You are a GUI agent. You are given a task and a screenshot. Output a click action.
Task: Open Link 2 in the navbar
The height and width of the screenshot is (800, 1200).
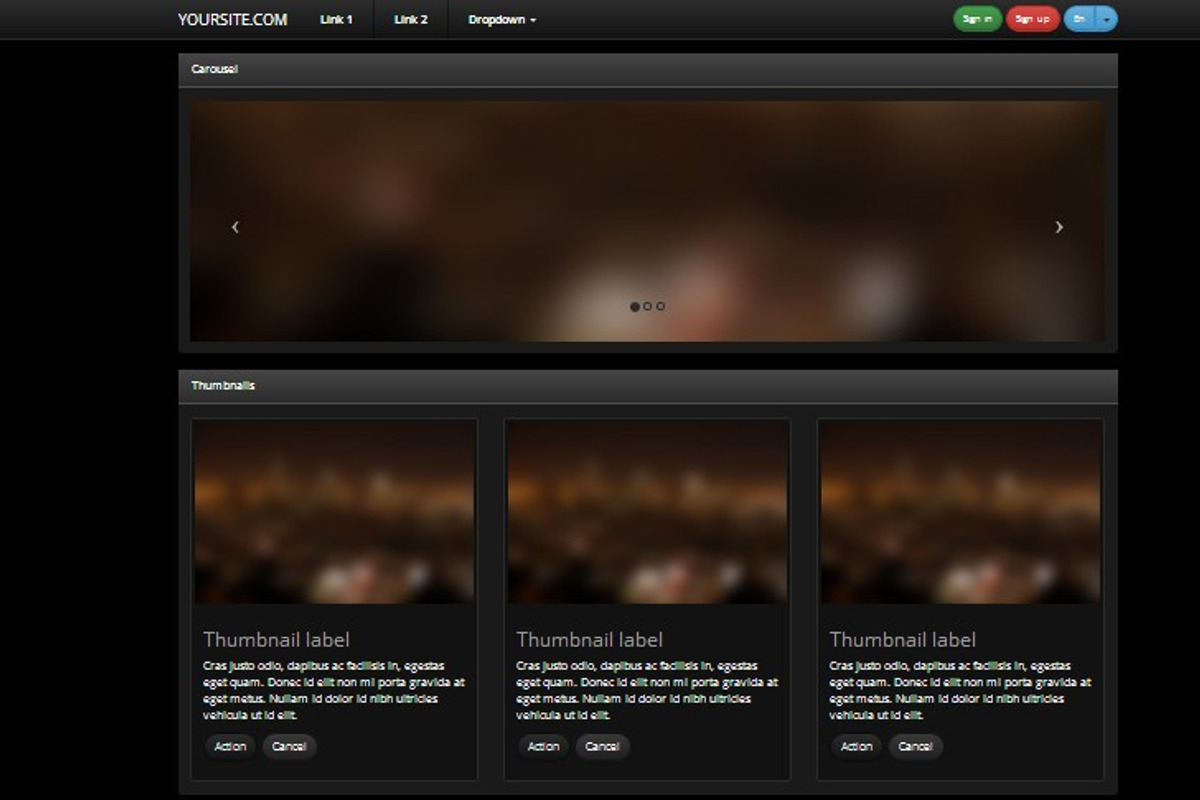click(x=410, y=19)
